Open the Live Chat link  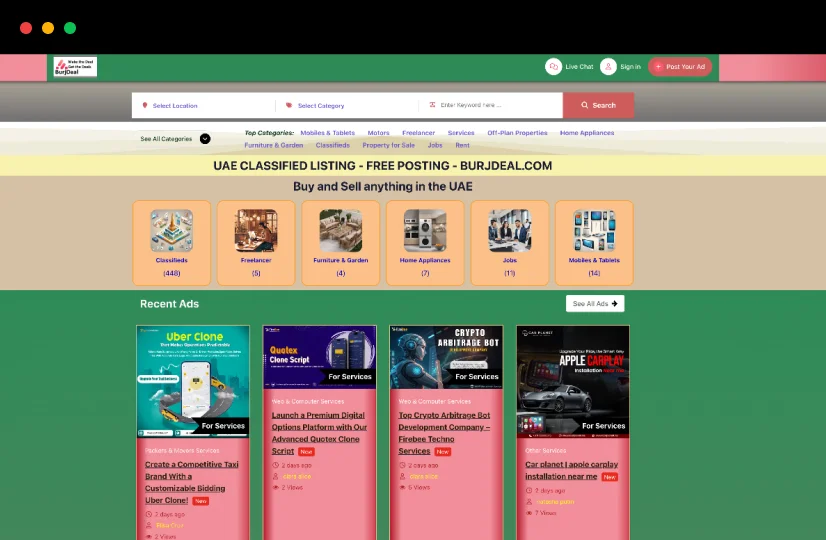(579, 67)
